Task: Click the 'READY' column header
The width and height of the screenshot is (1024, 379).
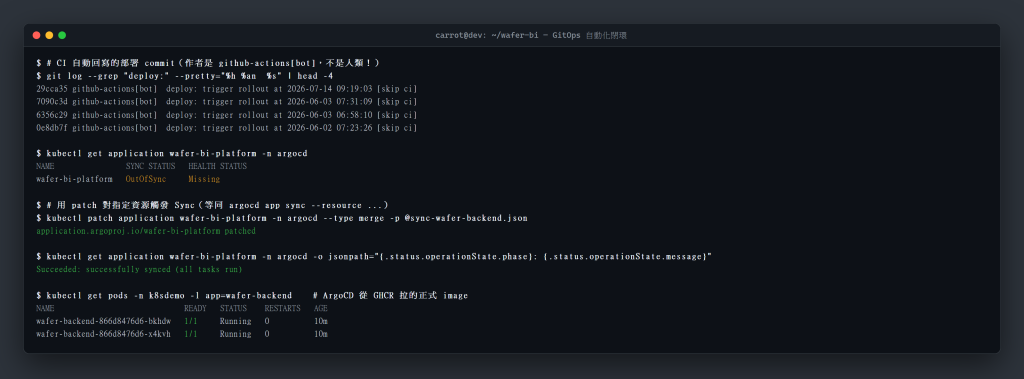Action: 195,308
